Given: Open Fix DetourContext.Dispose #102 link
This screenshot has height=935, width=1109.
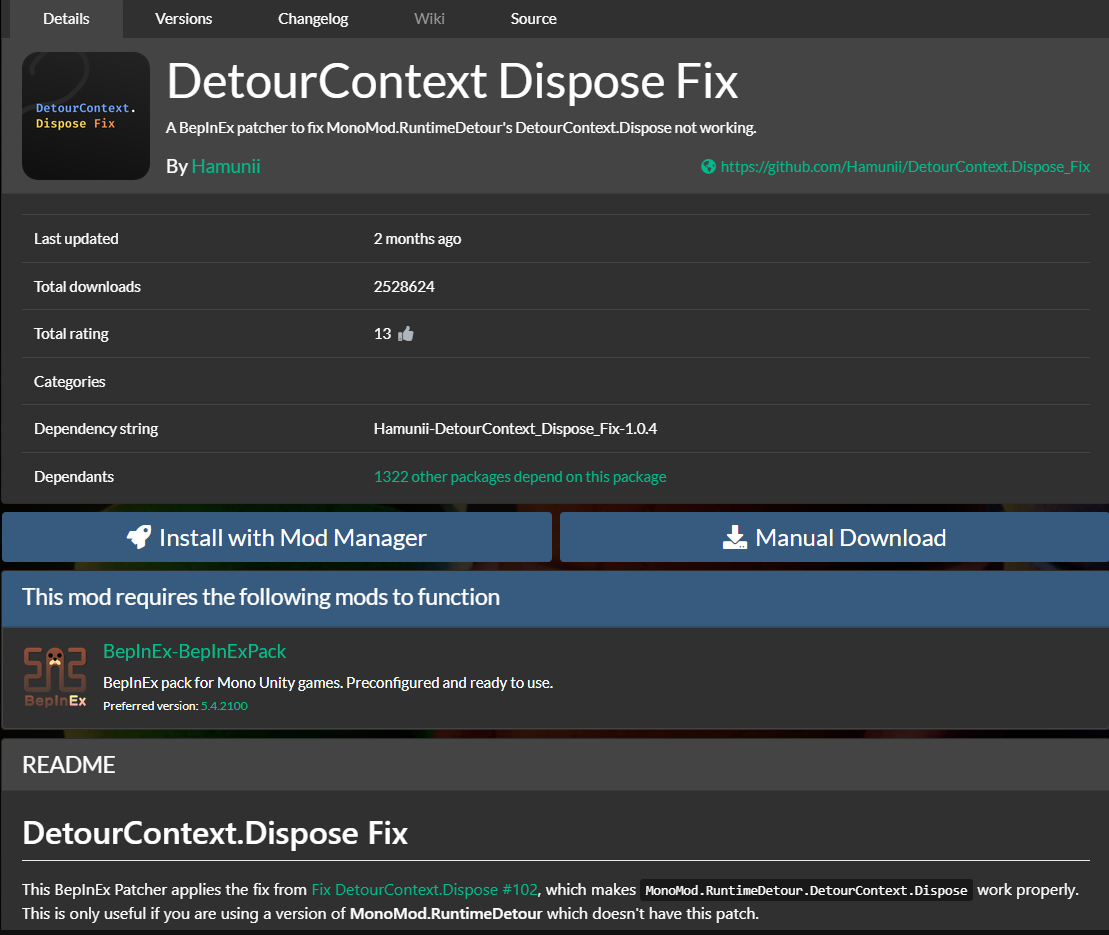Looking at the screenshot, I should click(x=424, y=890).
